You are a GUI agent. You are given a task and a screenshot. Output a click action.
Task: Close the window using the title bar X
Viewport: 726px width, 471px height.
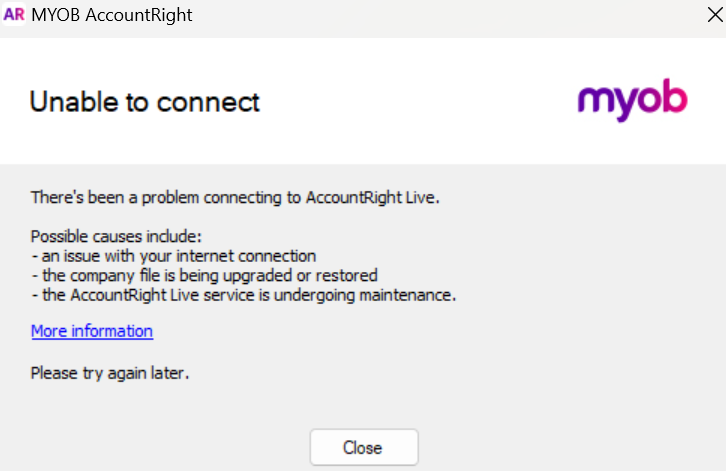pos(711,15)
